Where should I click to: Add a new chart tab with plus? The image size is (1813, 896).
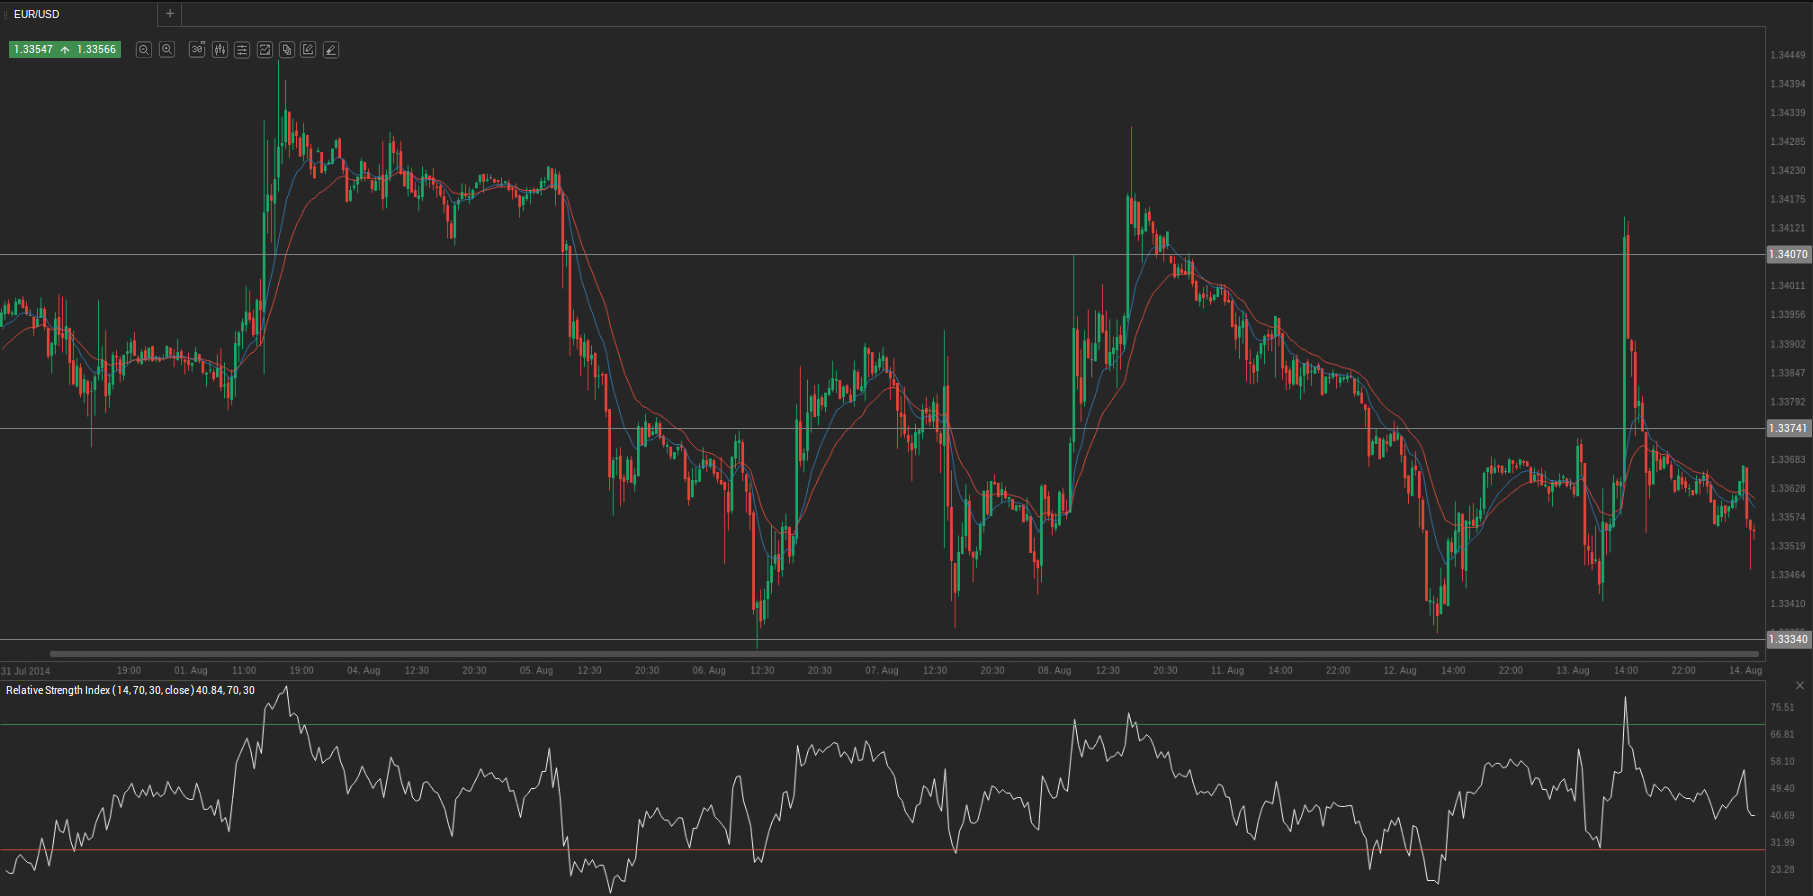(170, 14)
